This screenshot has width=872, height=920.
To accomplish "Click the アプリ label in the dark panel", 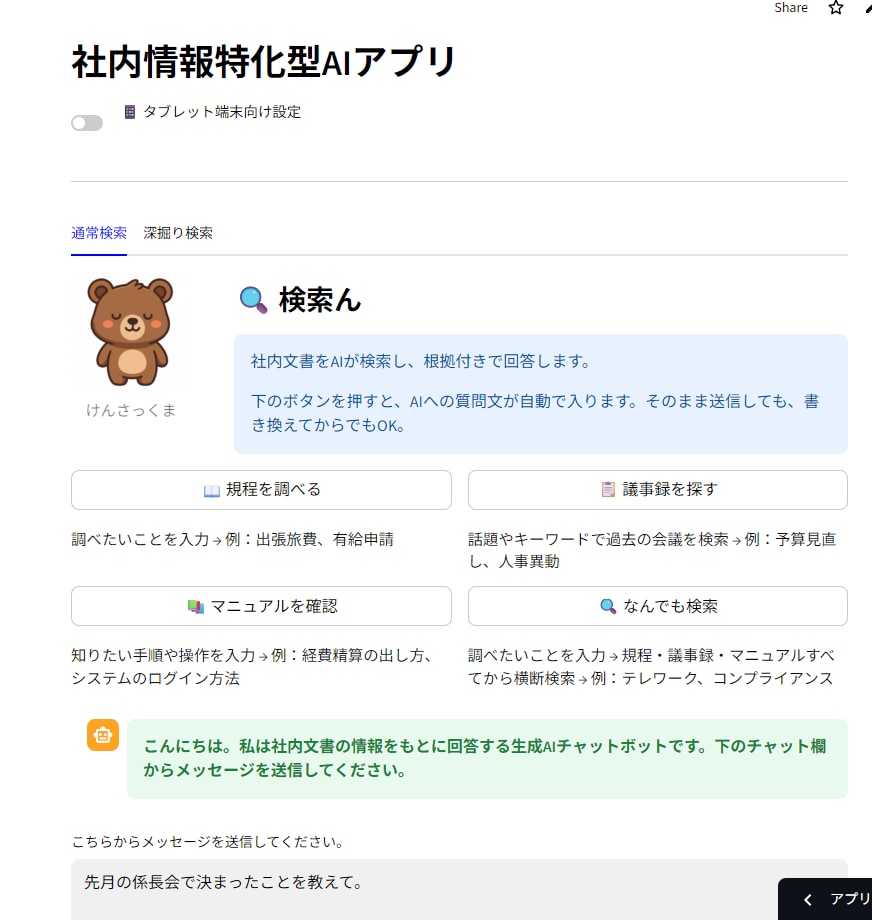I will [x=850, y=899].
